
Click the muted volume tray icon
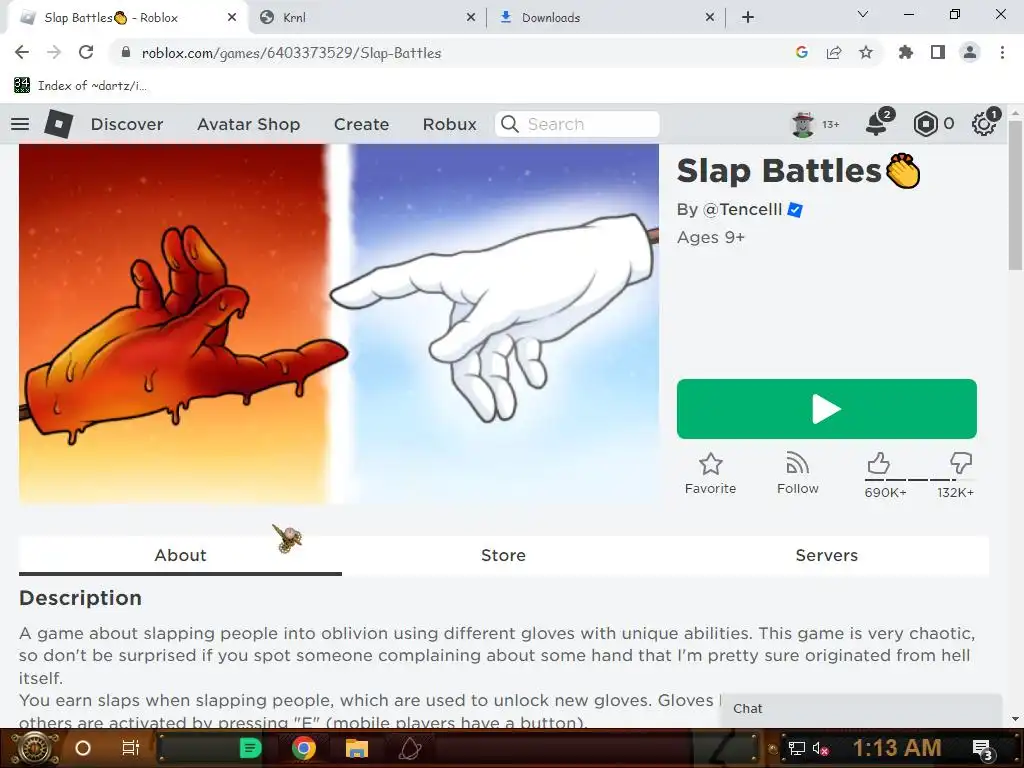tap(820, 748)
